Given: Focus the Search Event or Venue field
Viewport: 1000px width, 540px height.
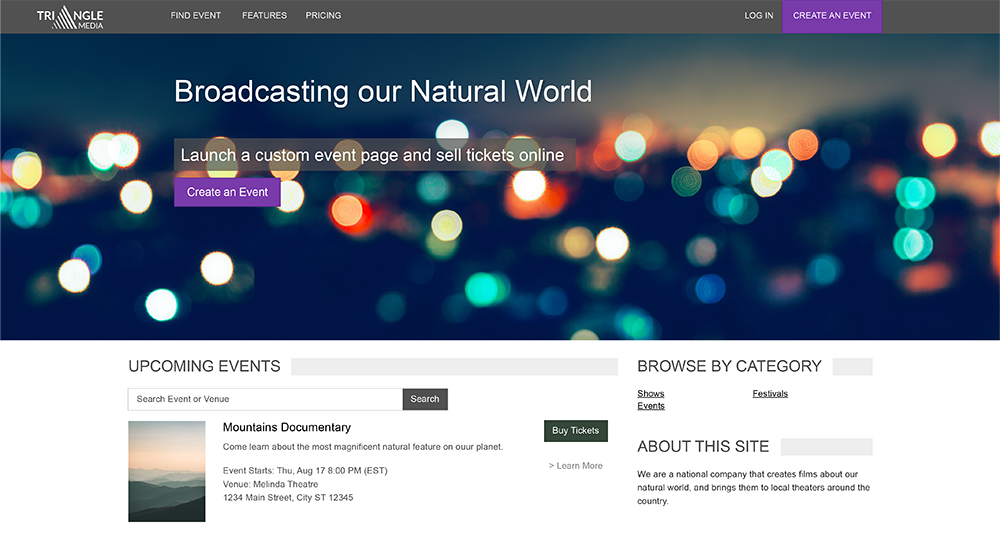Looking at the screenshot, I should (265, 399).
